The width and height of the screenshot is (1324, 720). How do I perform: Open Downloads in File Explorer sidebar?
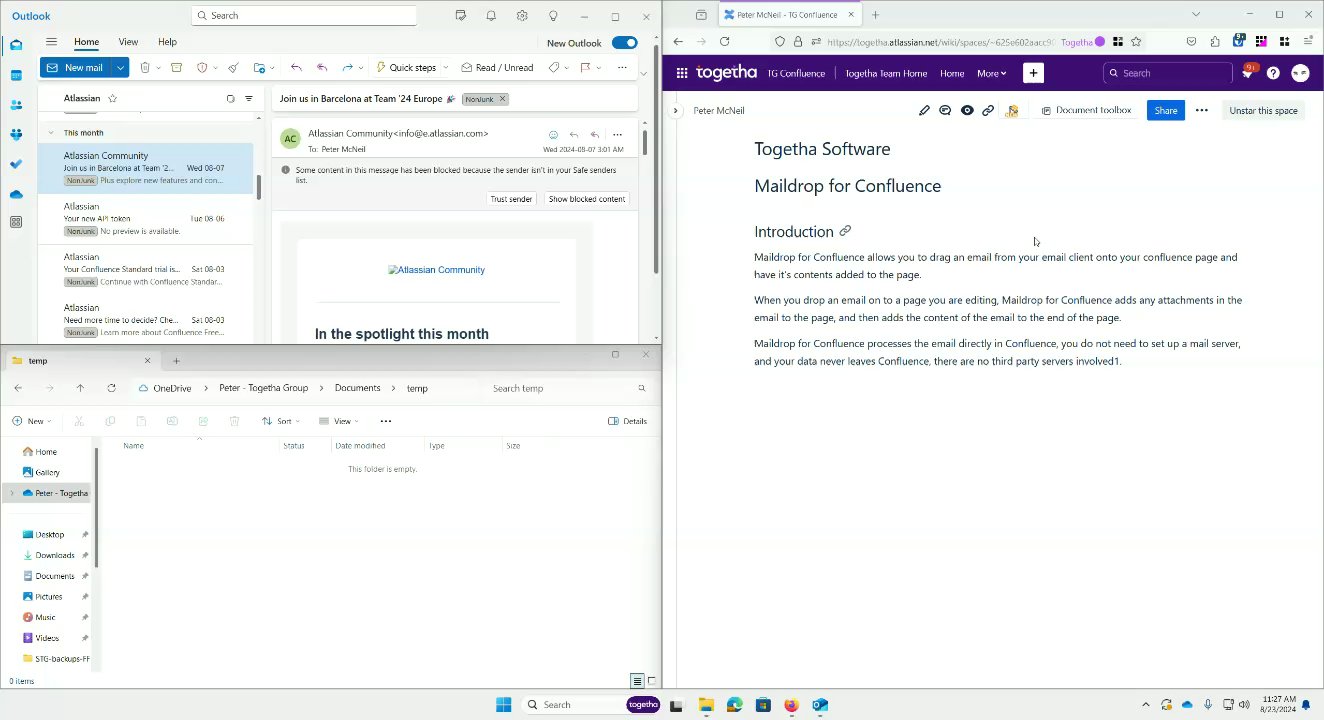click(x=55, y=555)
